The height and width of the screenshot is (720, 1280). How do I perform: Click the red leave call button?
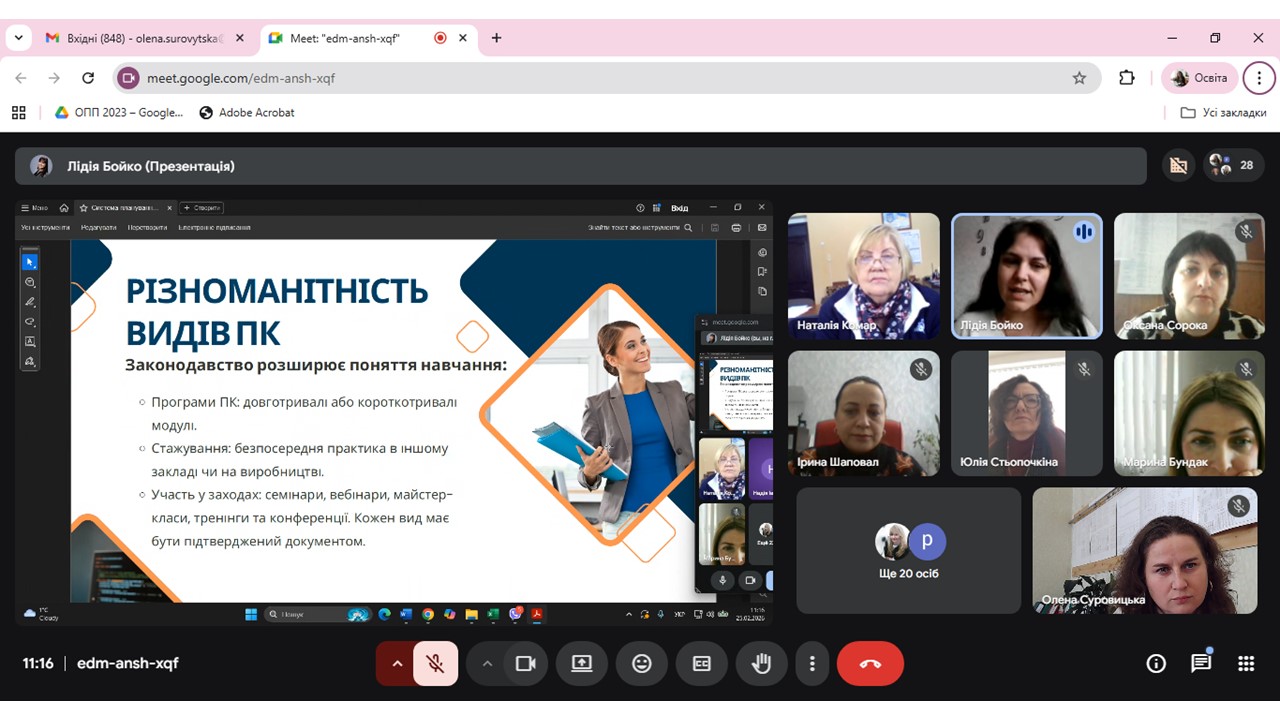870,664
